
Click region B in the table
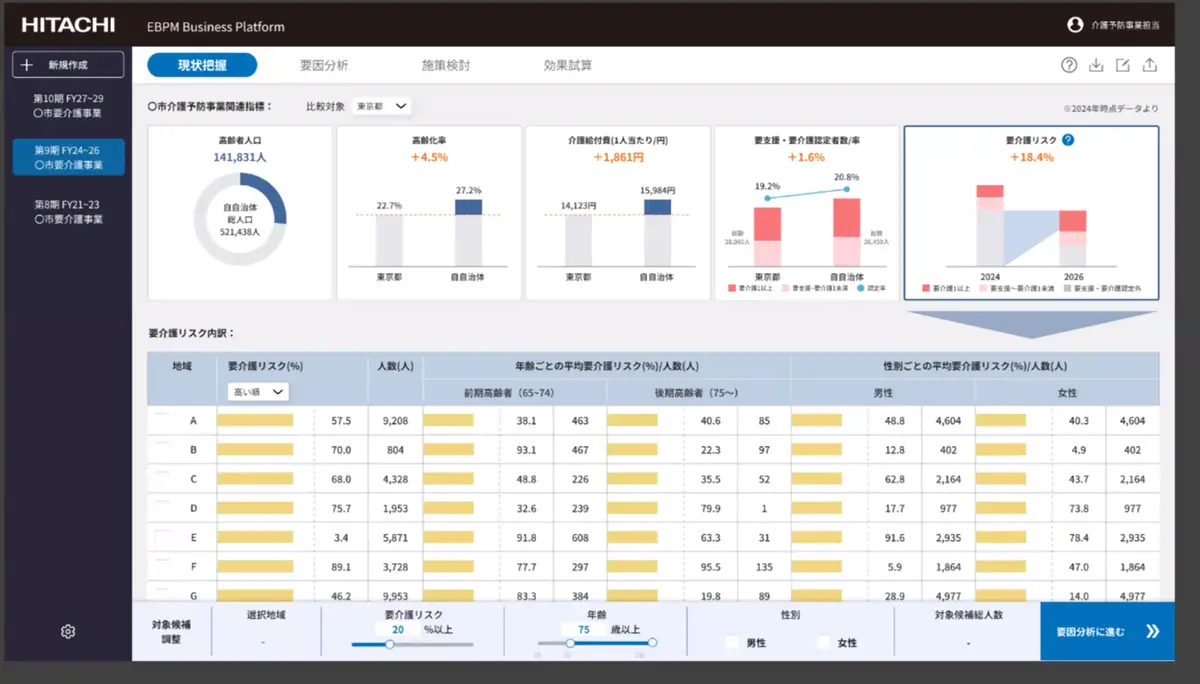pyautogui.click(x=193, y=450)
